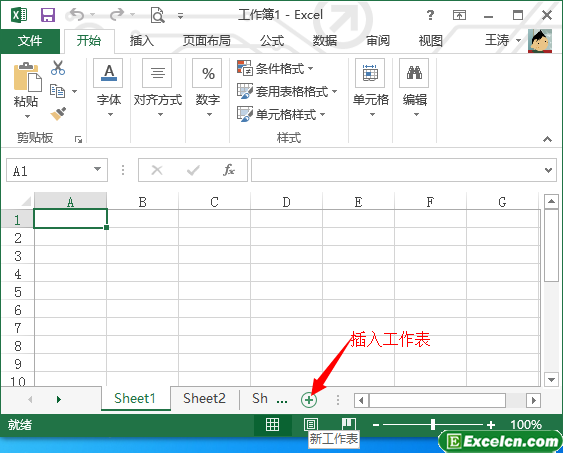Expand the formula bar with chevron
The width and height of the screenshot is (563, 453).
(x=548, y=170)
